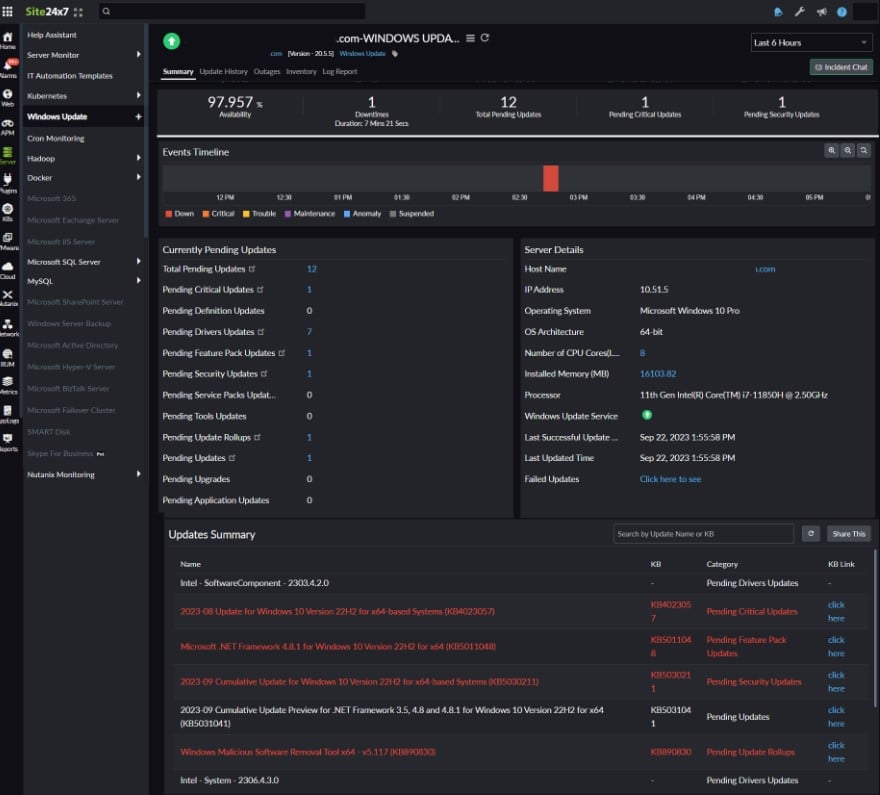Open the megaphone announcements icon

(822, 12)
